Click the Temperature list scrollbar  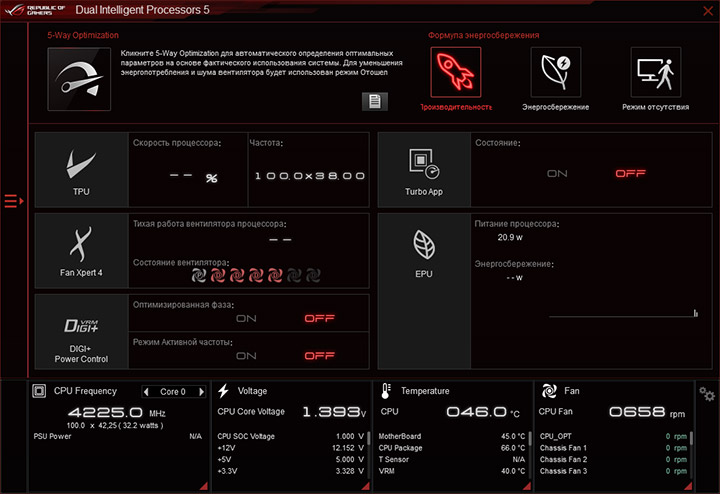click(x=530, y=438)
